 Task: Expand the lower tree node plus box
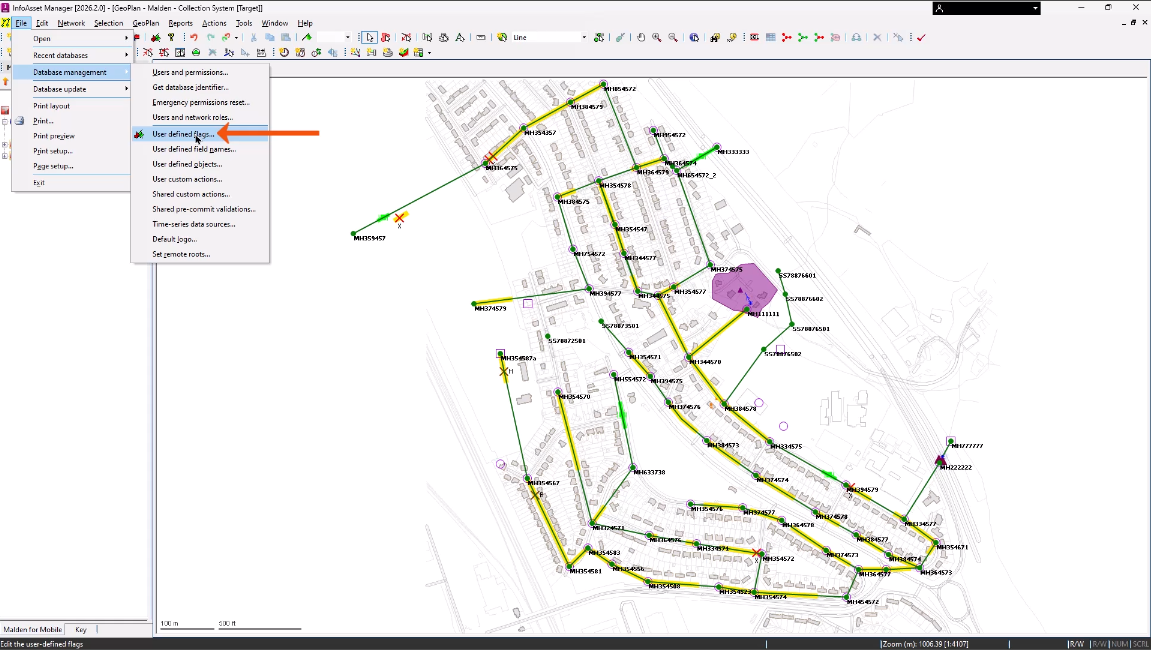pyautogui.click(x=5, y=156)
